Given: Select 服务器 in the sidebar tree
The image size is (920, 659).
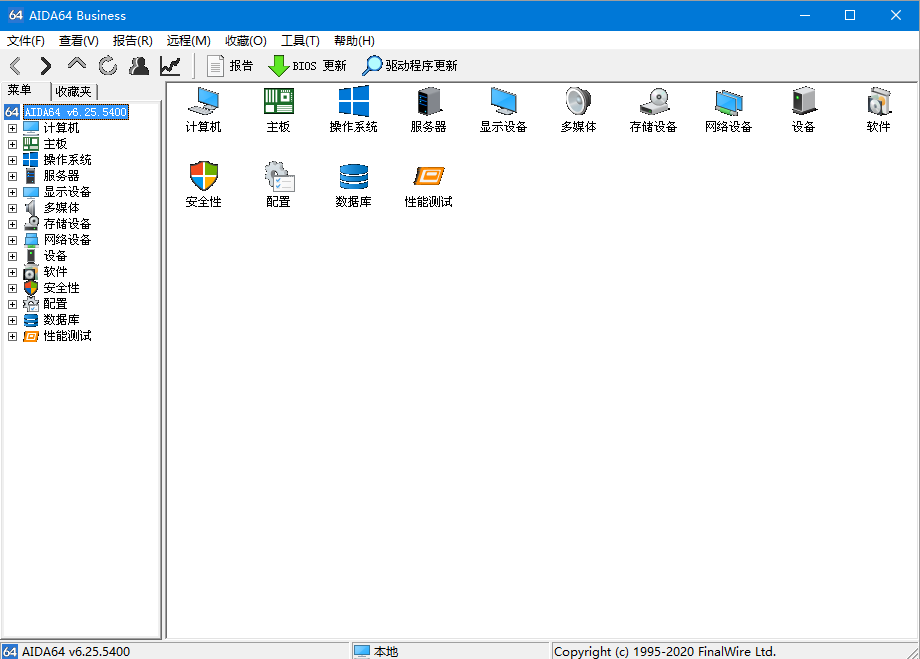Looking at the screenshot, I should pyautogui.click(x=61, y=176).
